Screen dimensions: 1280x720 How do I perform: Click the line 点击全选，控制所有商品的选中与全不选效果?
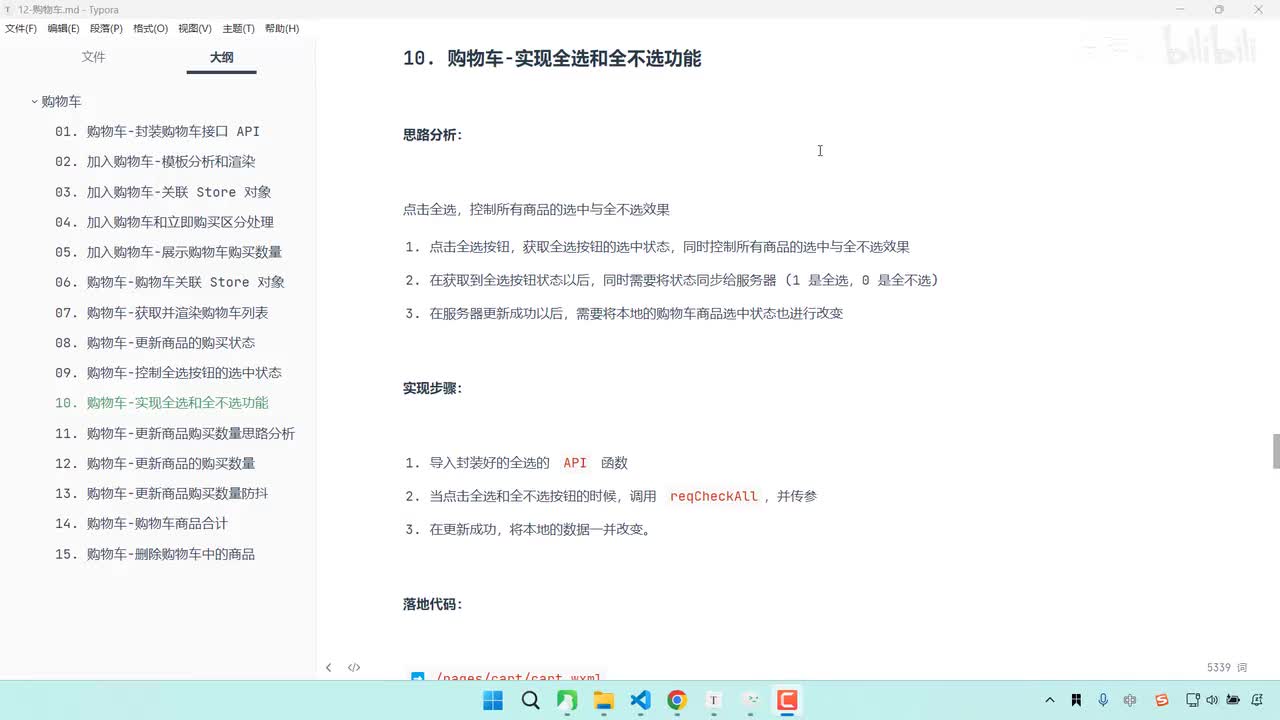[x=536, y=210]
